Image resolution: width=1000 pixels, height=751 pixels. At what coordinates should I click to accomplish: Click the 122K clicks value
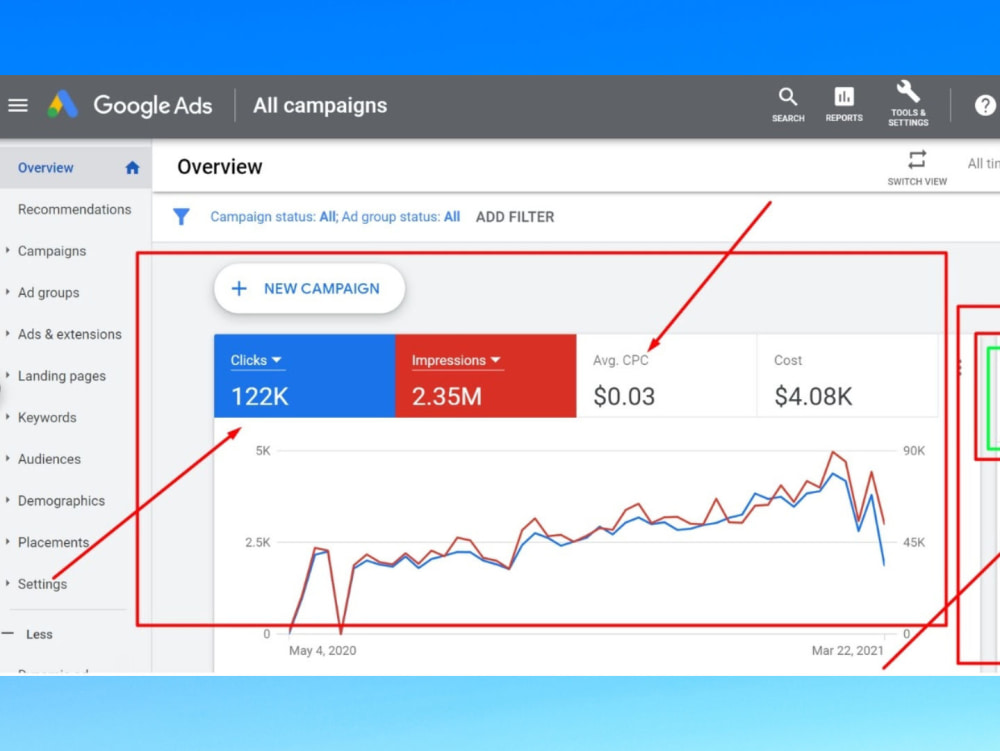pos(260,397)
